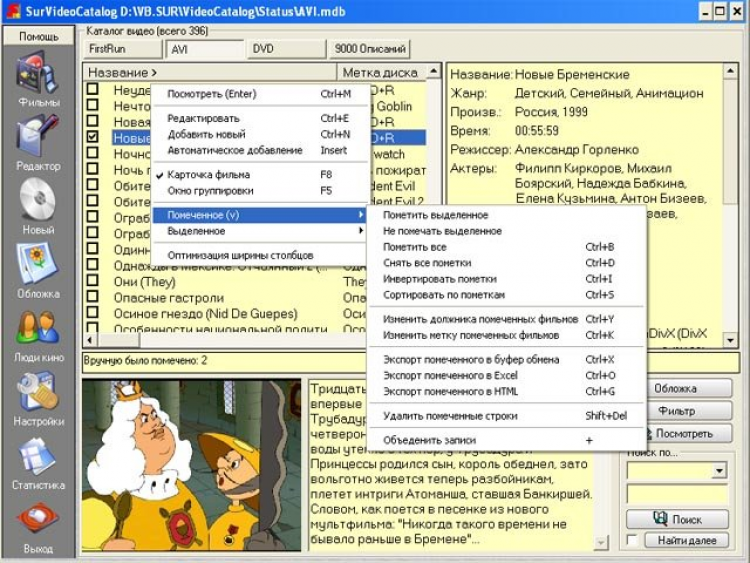Image resolution: width=750 pixels, height=563 pixels.
Task: Toggle checkbox for Опасные гастроли row
Action: click(93, 297)
